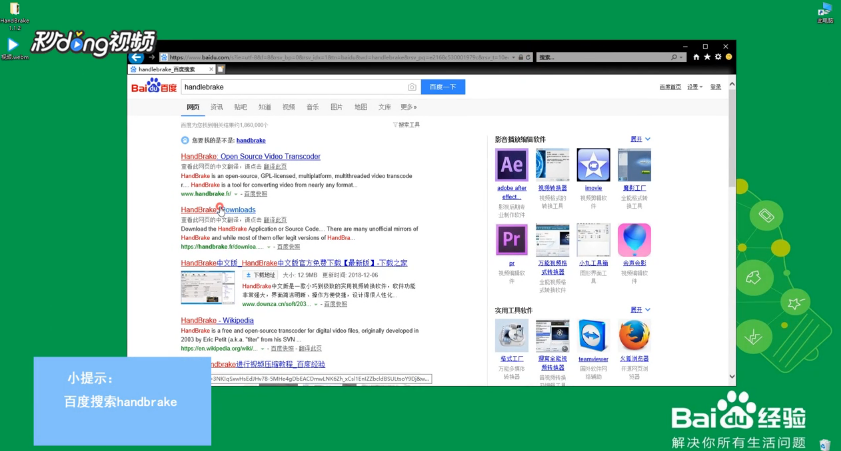
Task: Open the 狸窝全能视频转换器 thumbnail
Action: click(x=552, y=336)
